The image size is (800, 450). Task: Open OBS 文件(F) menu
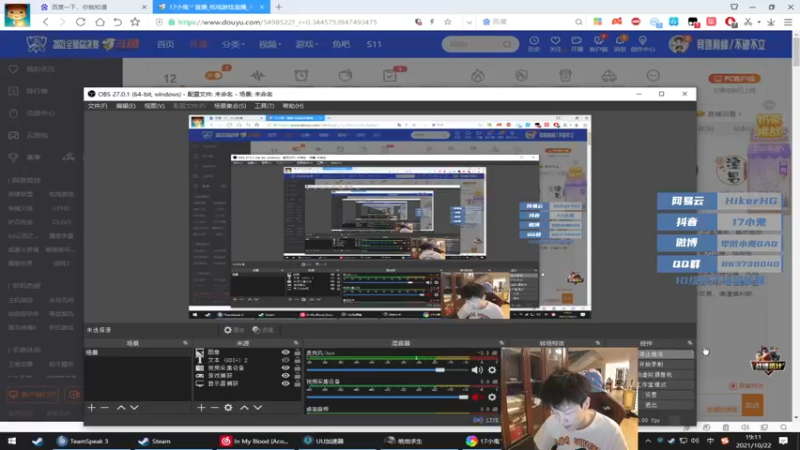tap(97, 106)
